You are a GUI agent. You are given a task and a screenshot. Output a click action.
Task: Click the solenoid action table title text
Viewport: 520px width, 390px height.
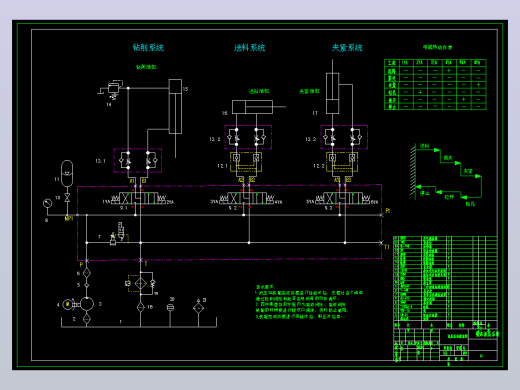point(437,47)
